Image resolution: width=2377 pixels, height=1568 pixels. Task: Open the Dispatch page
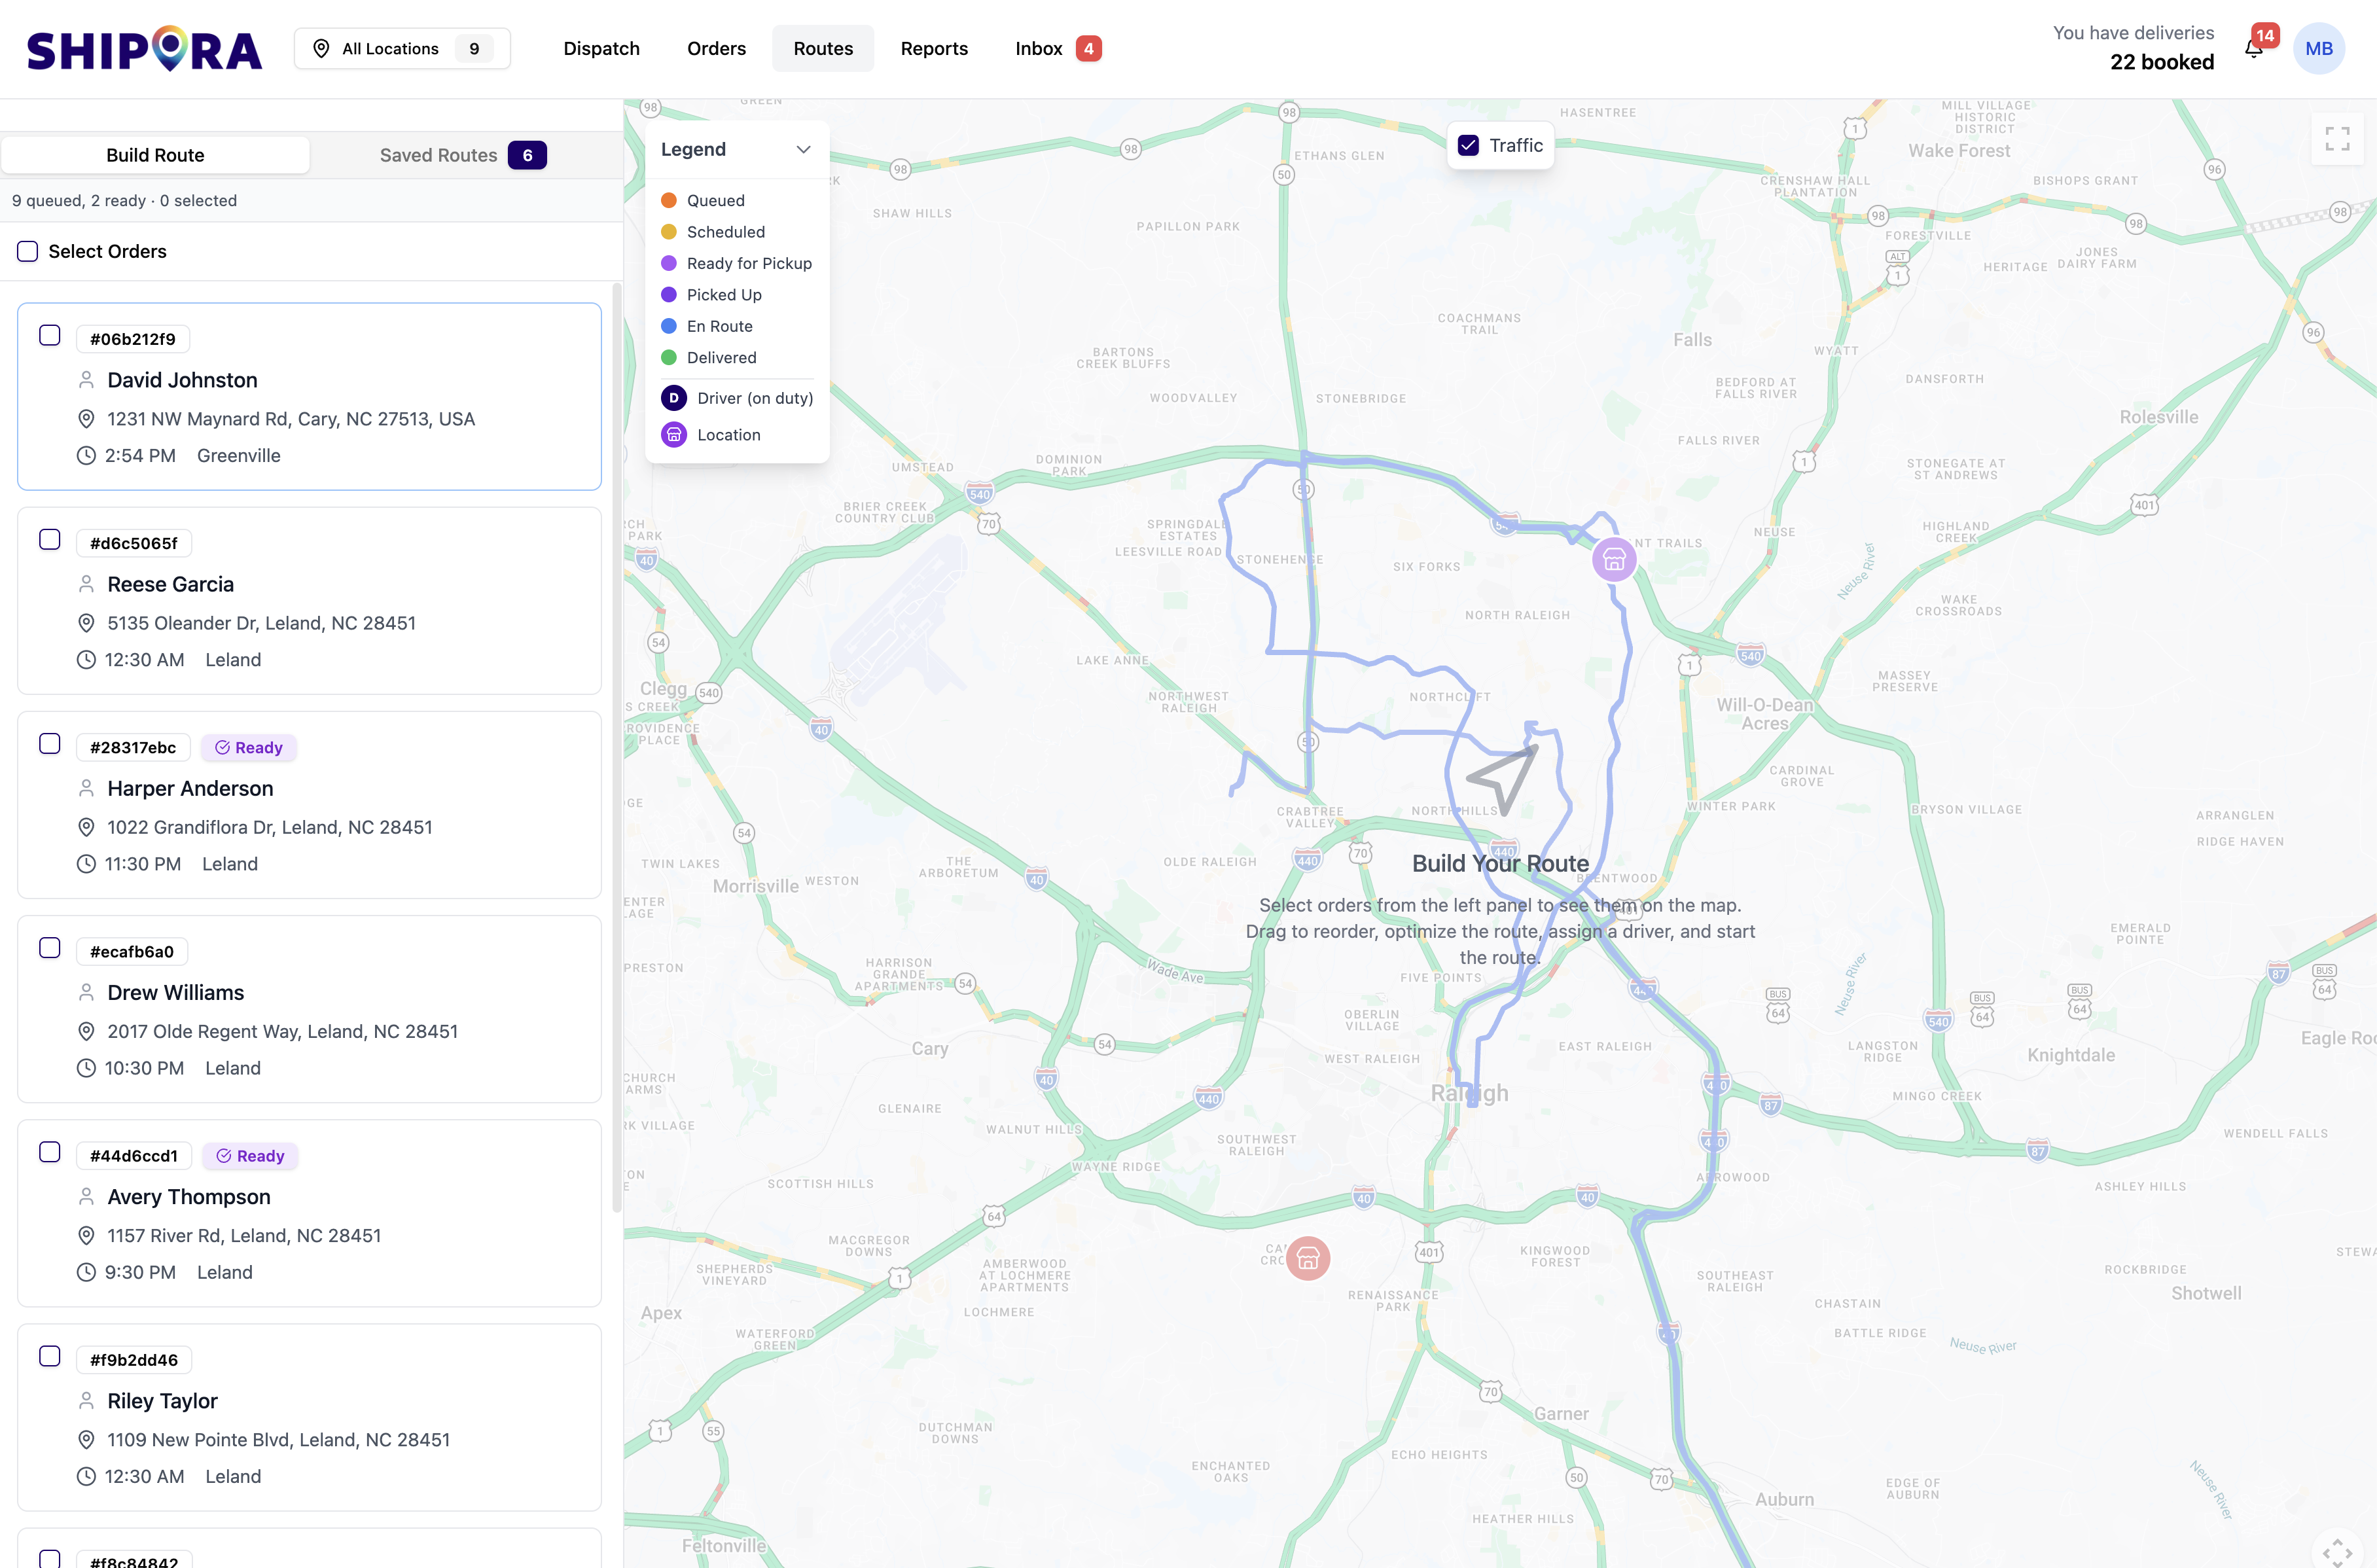(601, 49)
